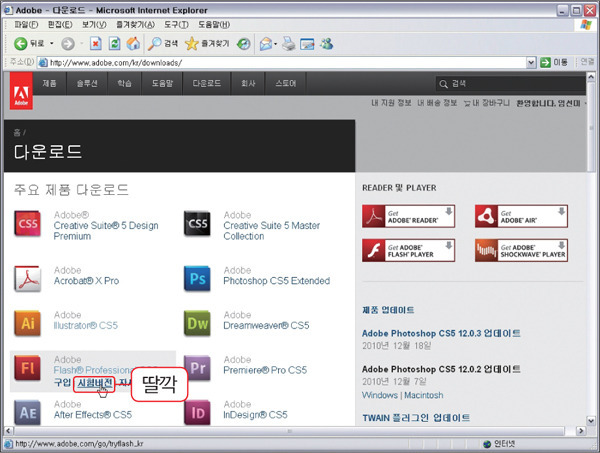Click the 내 배송 정보 link
Image resolution: width=600 pixels, height=453 pixels.
pyautogui.click(x=437, y=103)
